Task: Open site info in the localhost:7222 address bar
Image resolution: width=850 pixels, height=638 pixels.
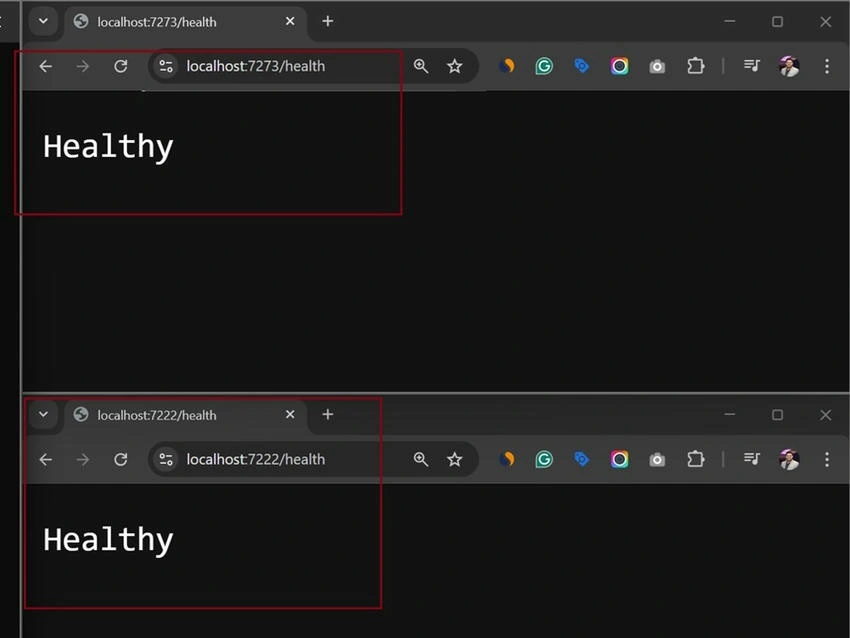Action: [166, 460]
